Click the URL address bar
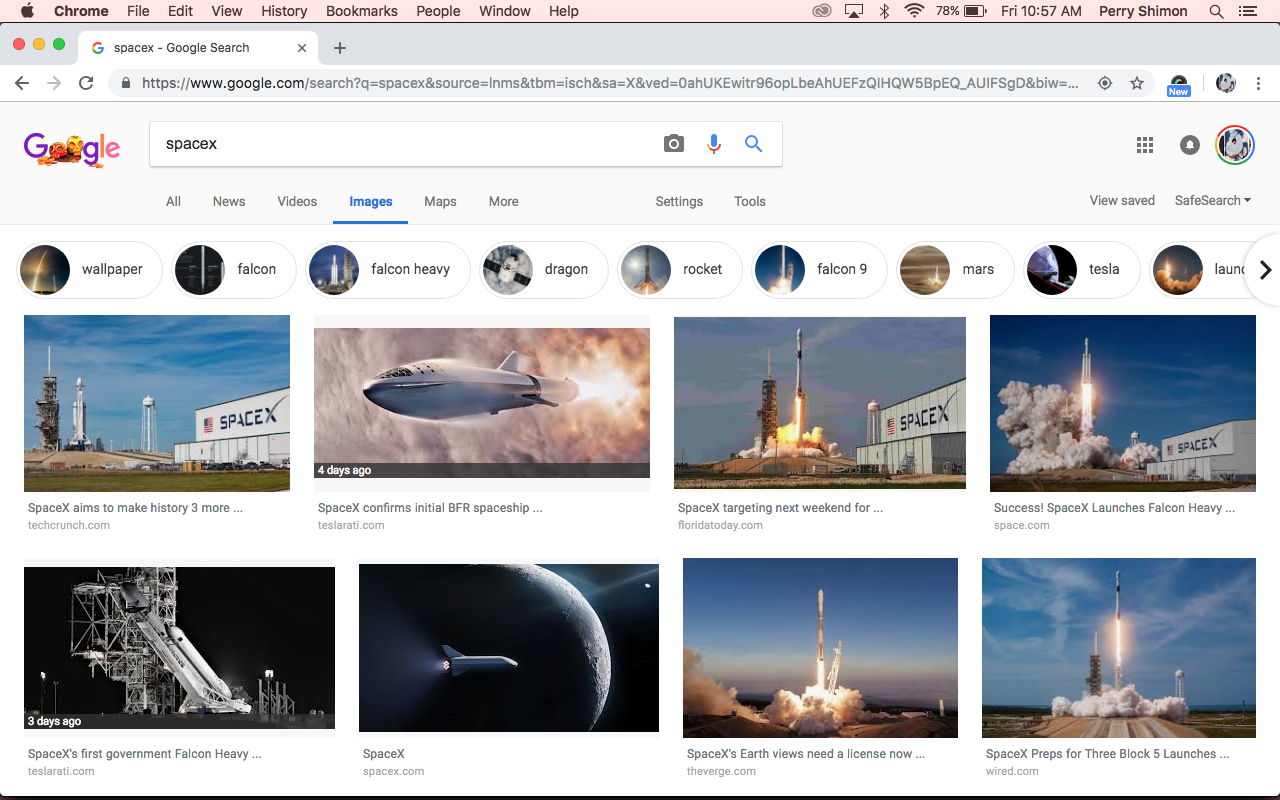The image size is (1280, 800). [x=610, y=84]
